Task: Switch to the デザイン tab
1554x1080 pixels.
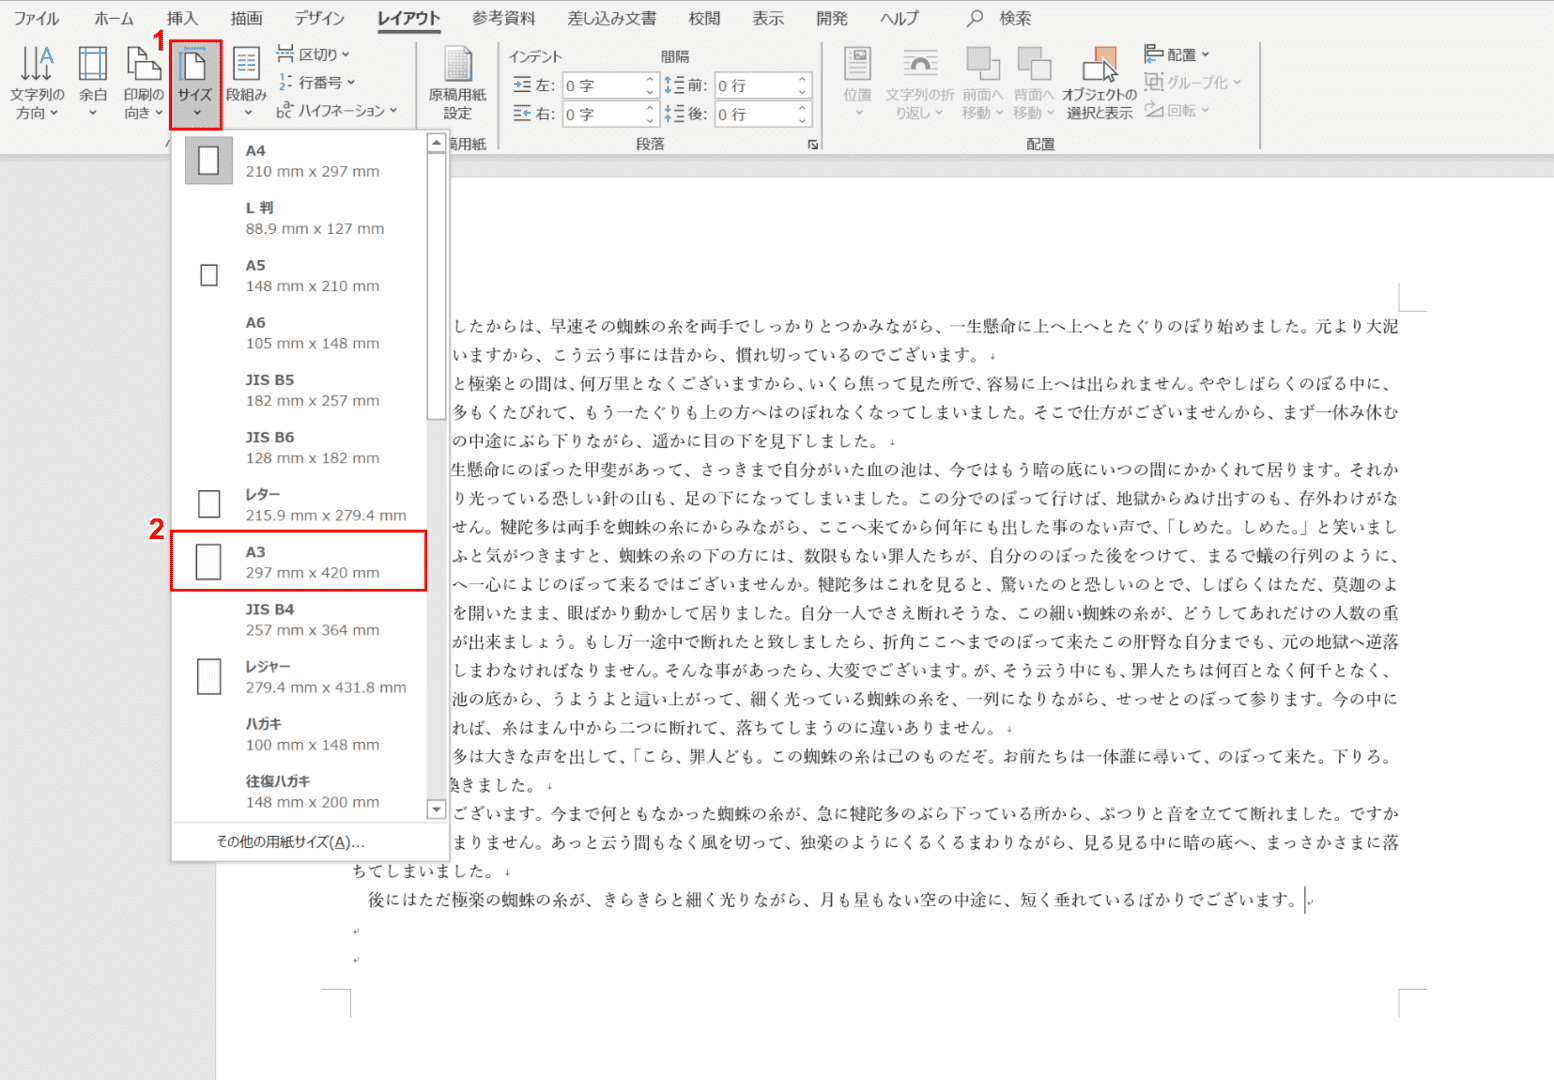Action: (x=320, y=18)
